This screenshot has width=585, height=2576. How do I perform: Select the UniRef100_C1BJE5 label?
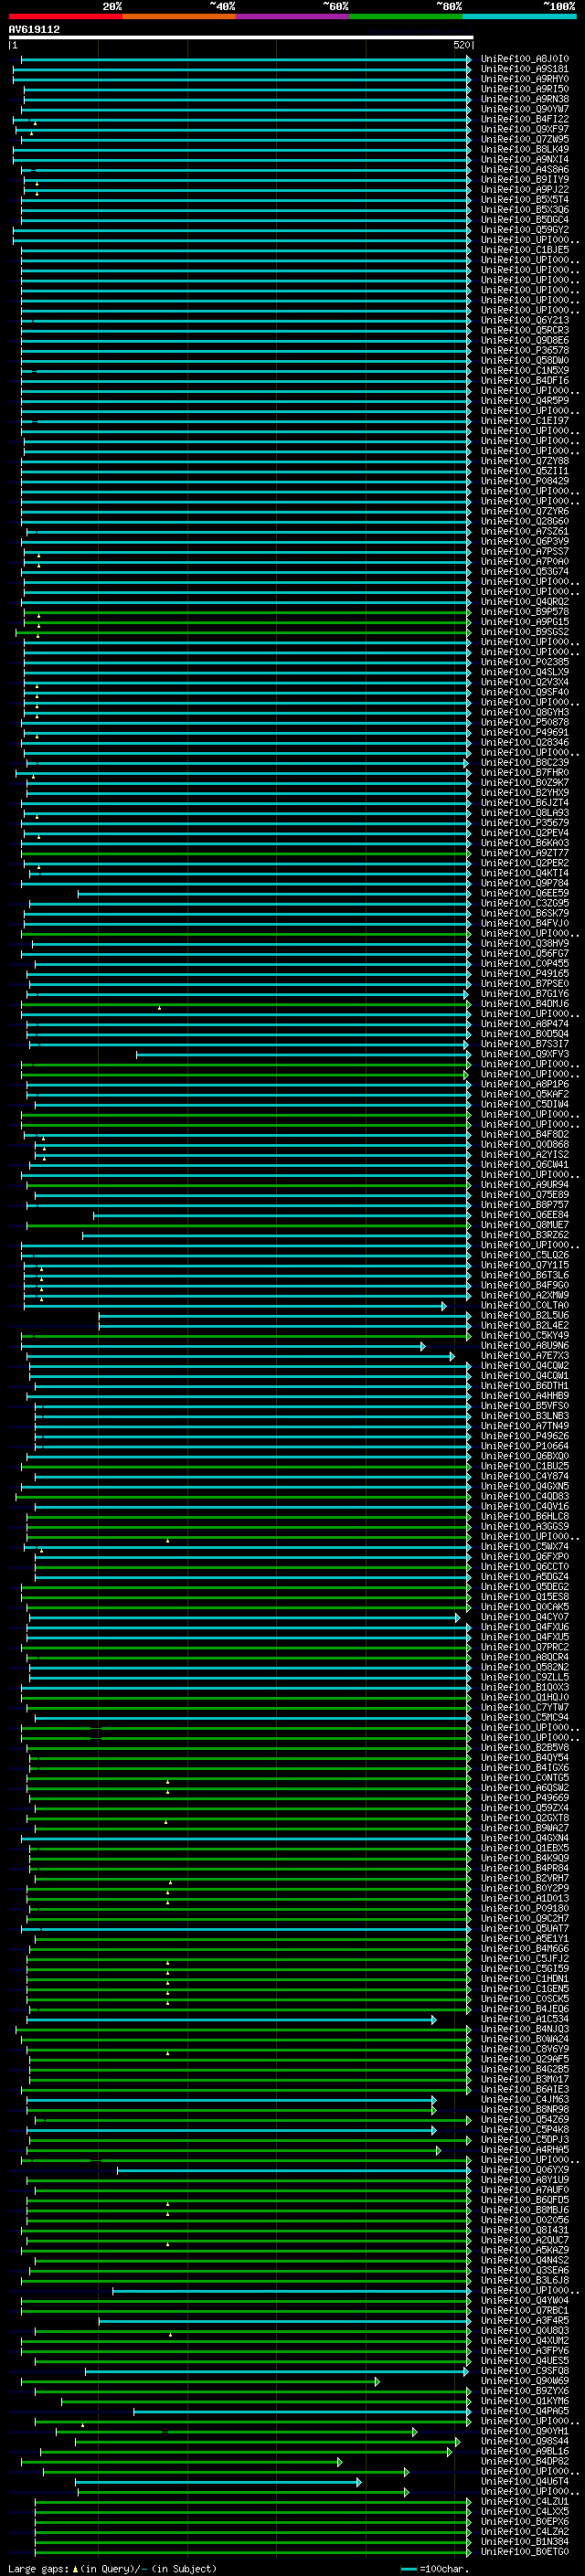(x=525, y=250)
